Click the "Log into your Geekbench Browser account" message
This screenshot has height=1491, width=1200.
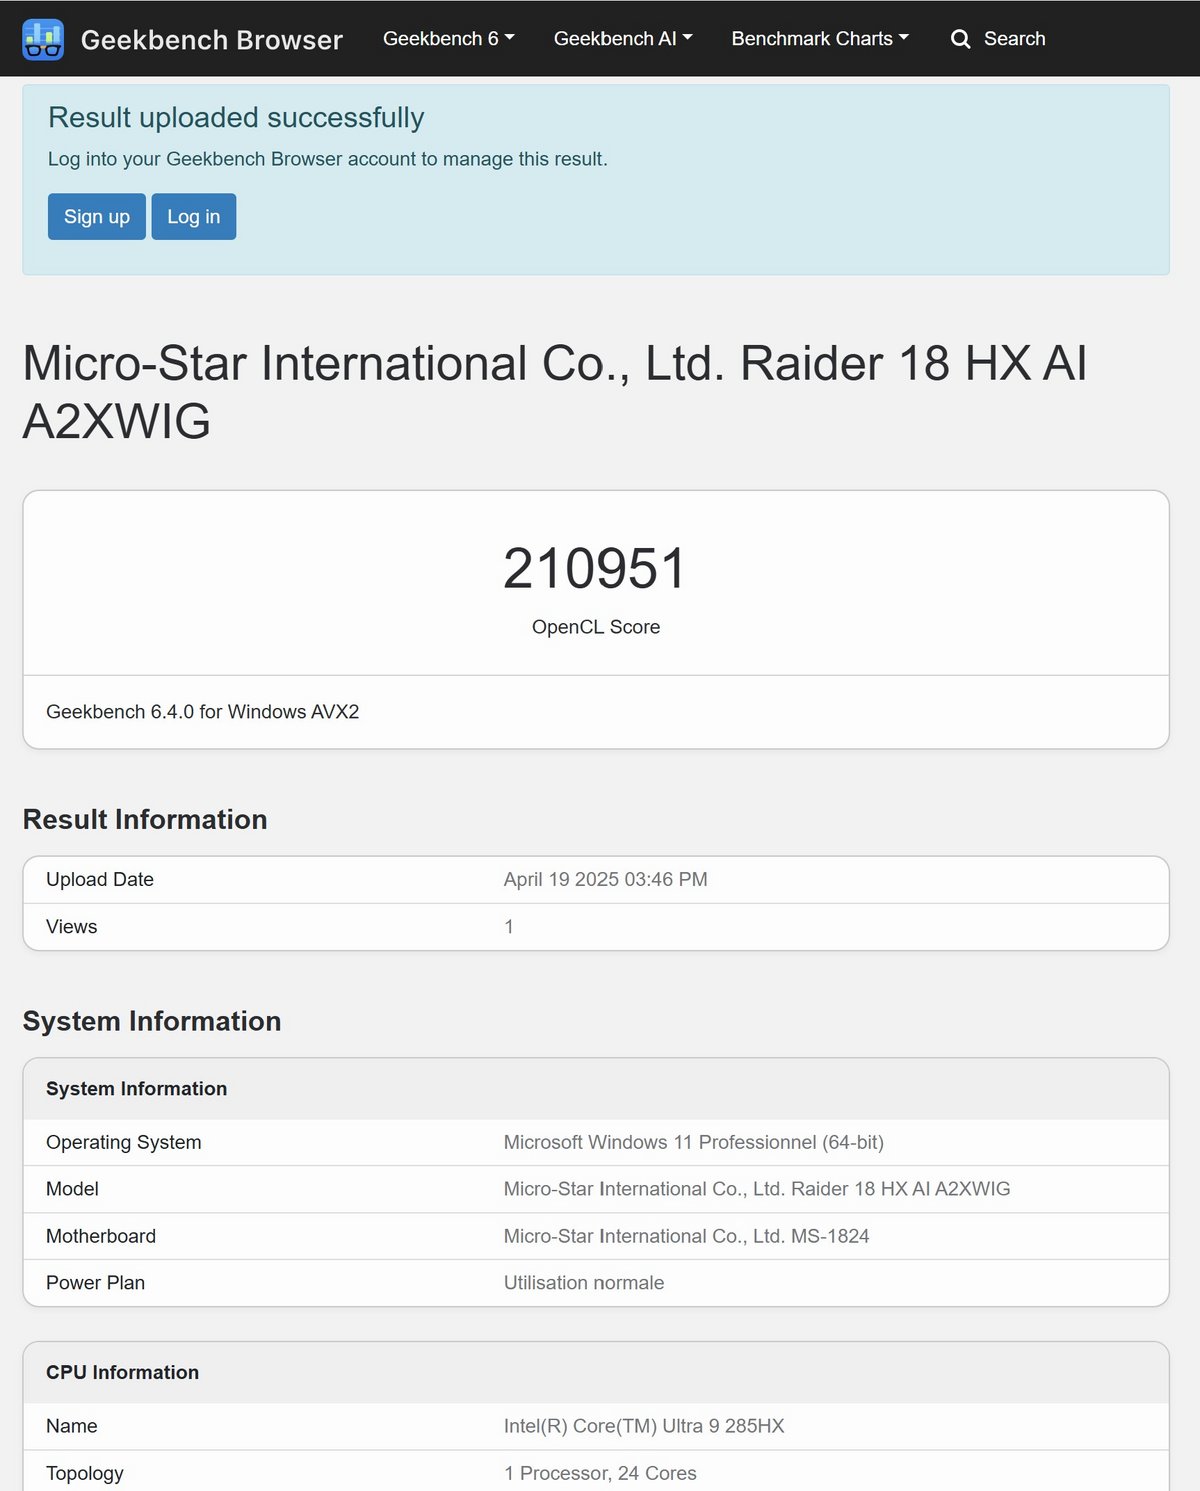tap(328, 159)
